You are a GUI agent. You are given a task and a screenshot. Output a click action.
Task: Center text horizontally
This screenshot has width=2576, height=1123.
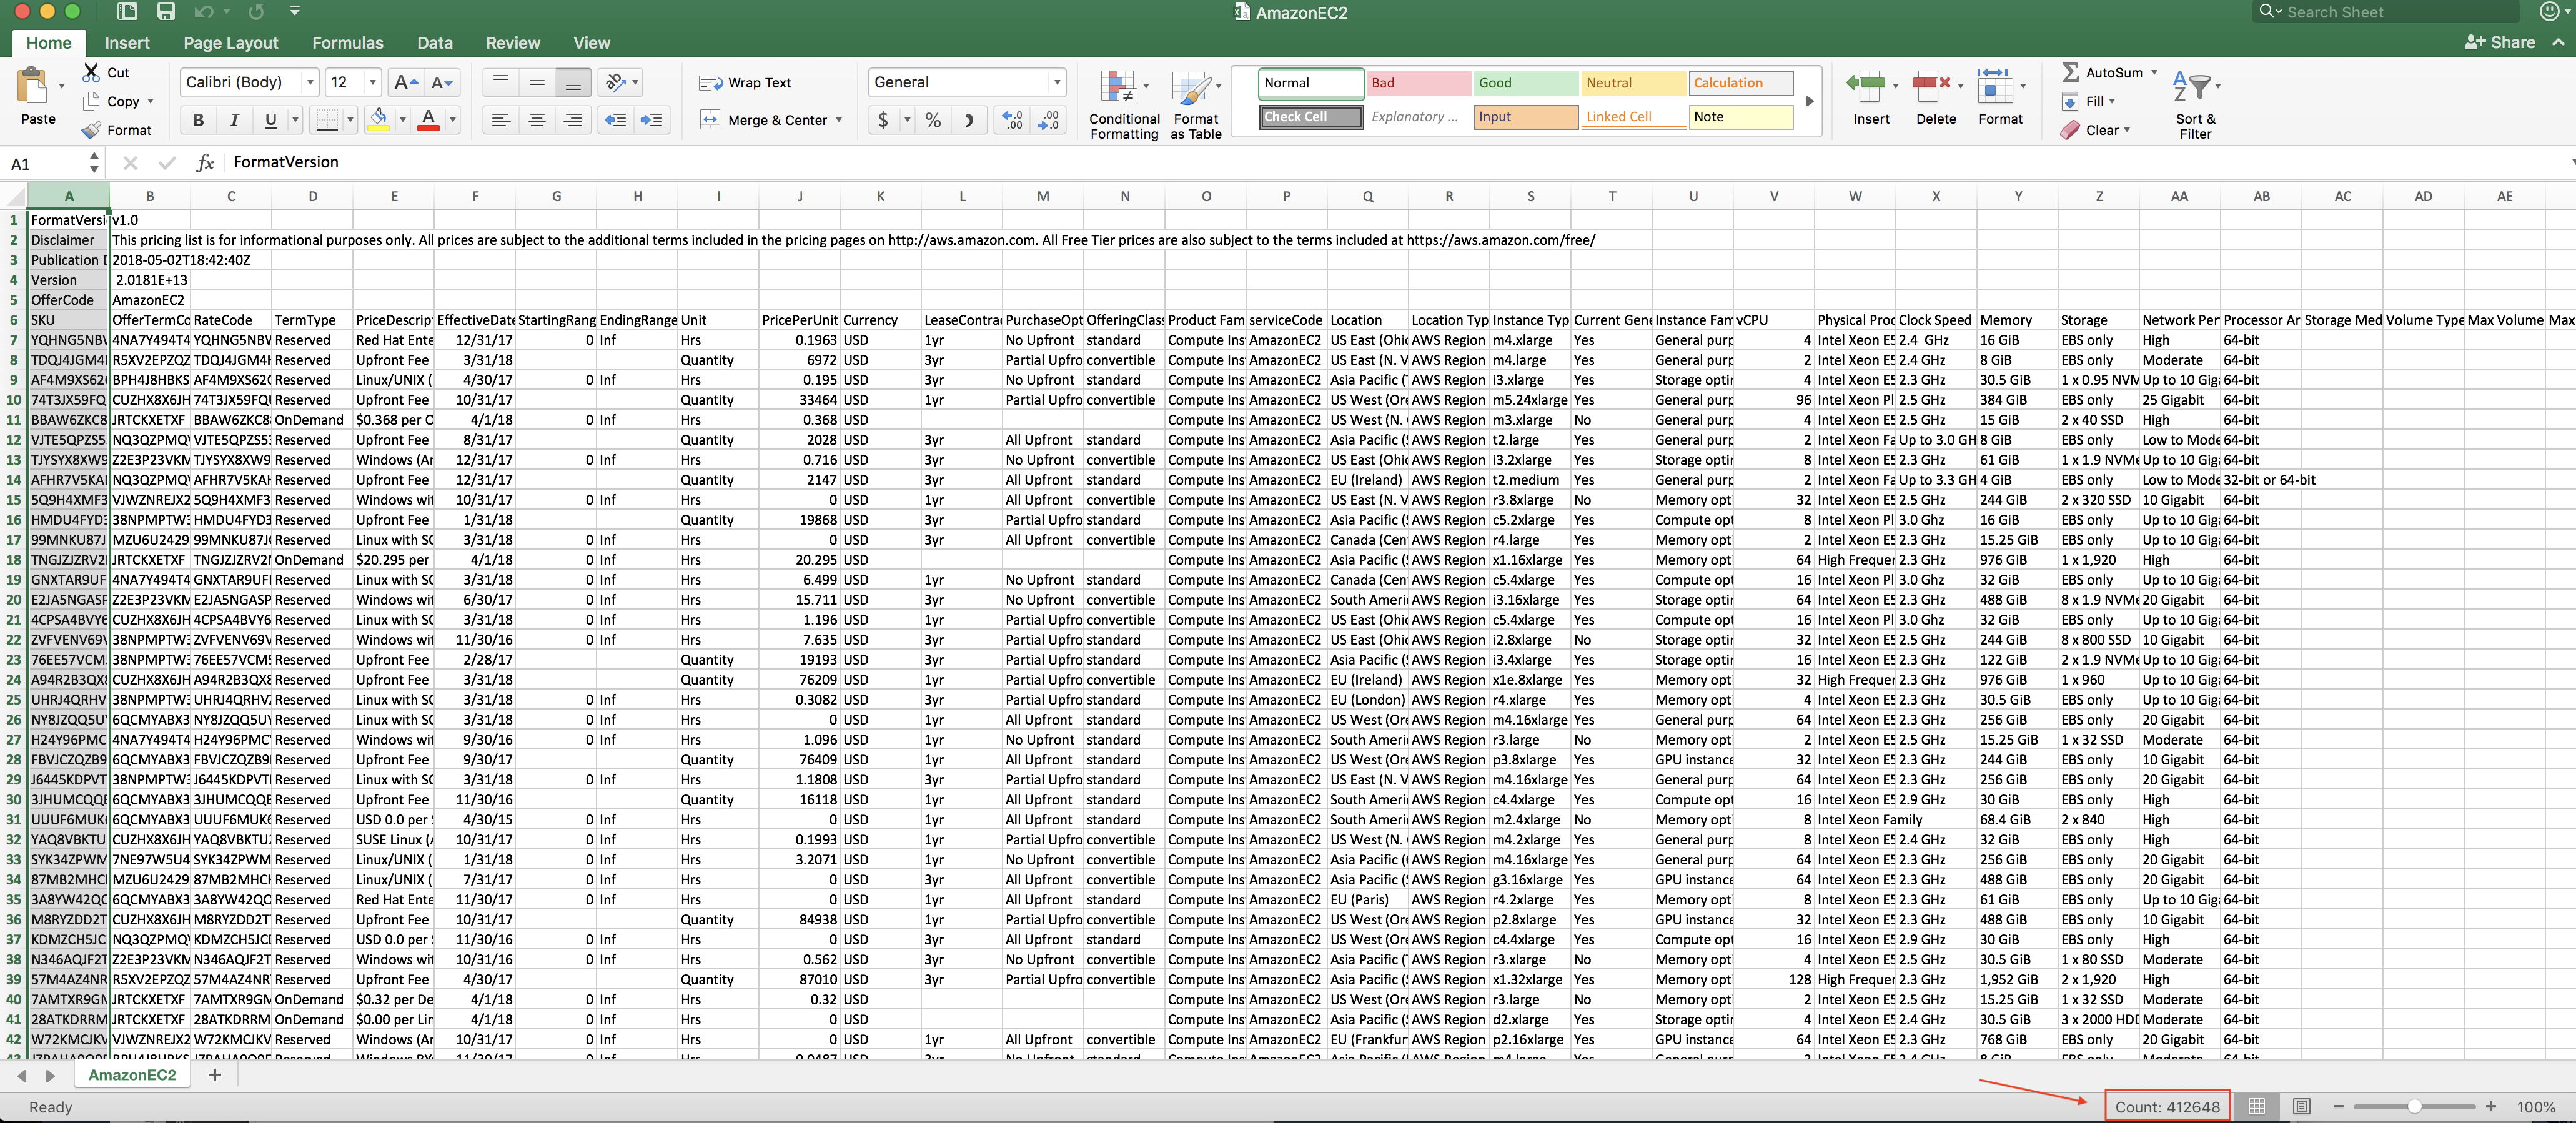coord(537,120)
